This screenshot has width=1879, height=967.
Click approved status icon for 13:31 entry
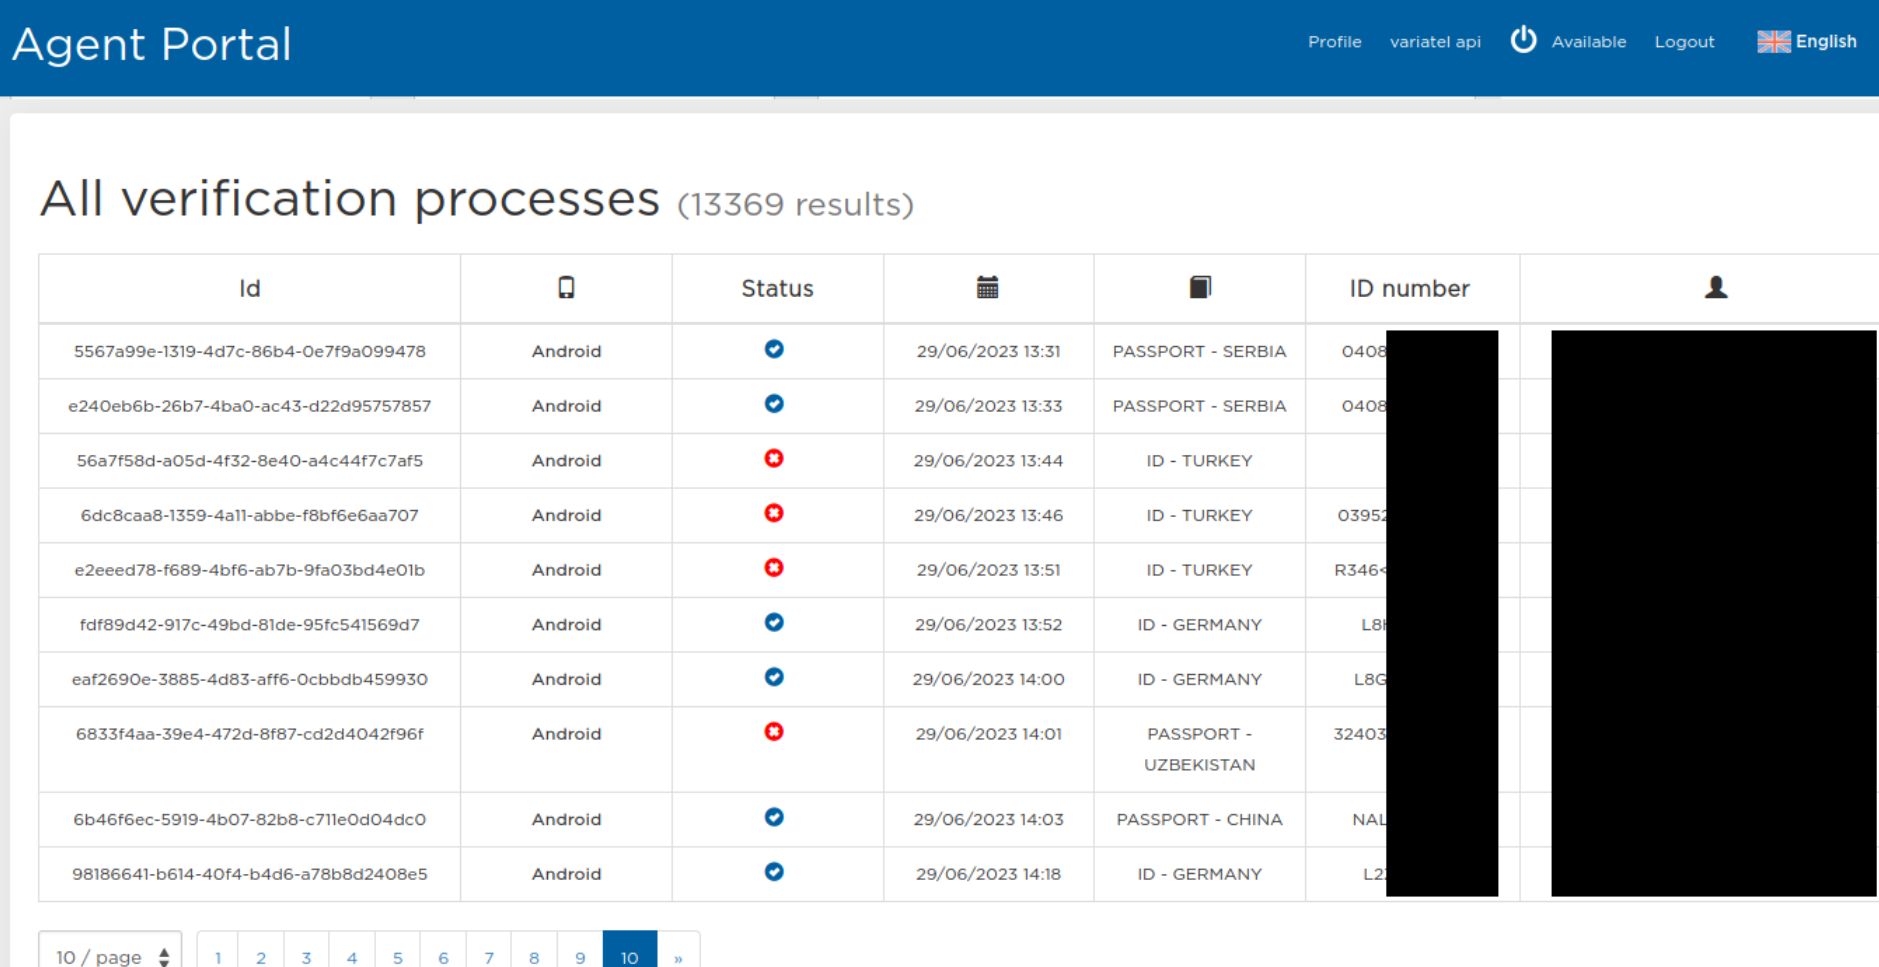tap(774, 349)
